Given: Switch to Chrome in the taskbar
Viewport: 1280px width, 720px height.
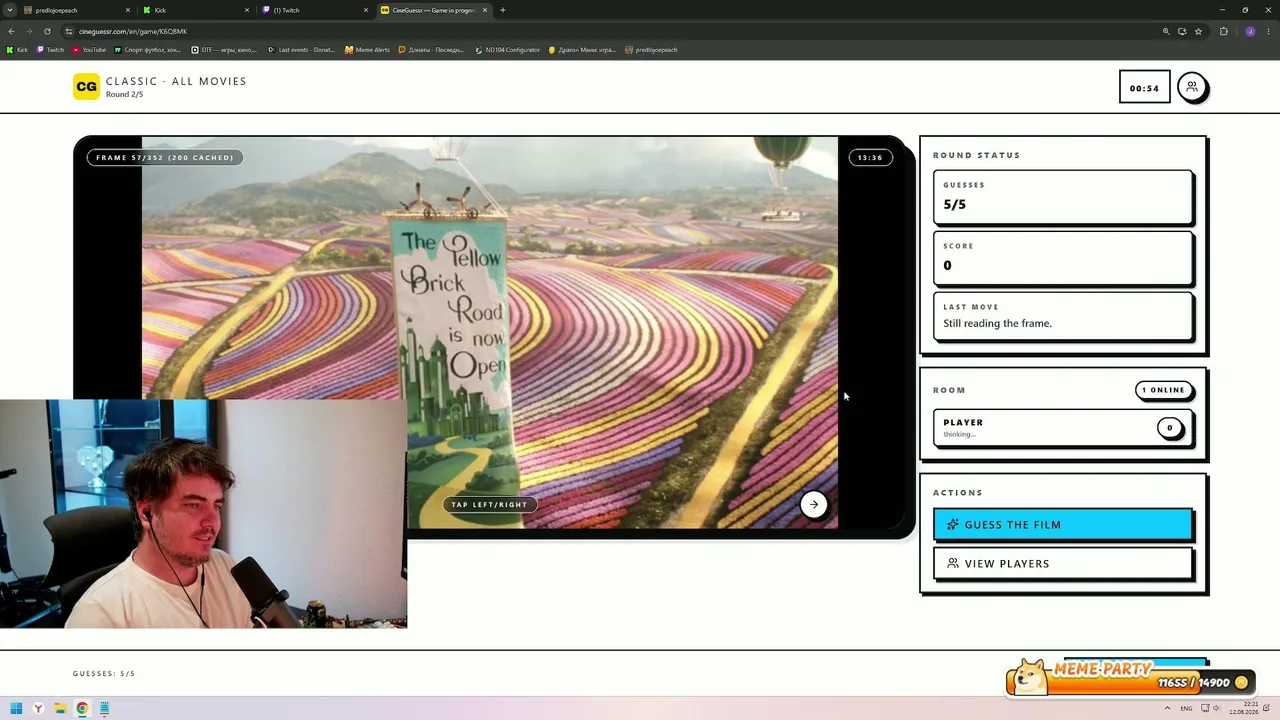Looking at the screenshot, I should [82, 708].
